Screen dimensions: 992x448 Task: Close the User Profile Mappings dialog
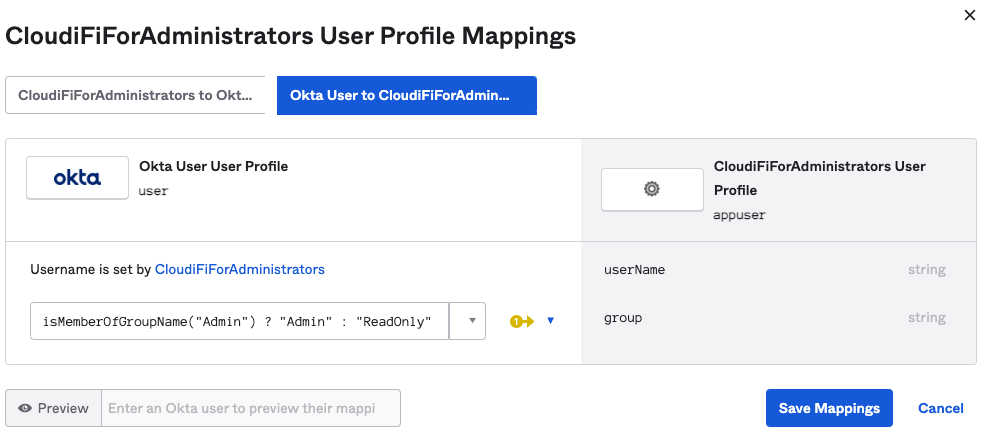[x=969, y=15]
